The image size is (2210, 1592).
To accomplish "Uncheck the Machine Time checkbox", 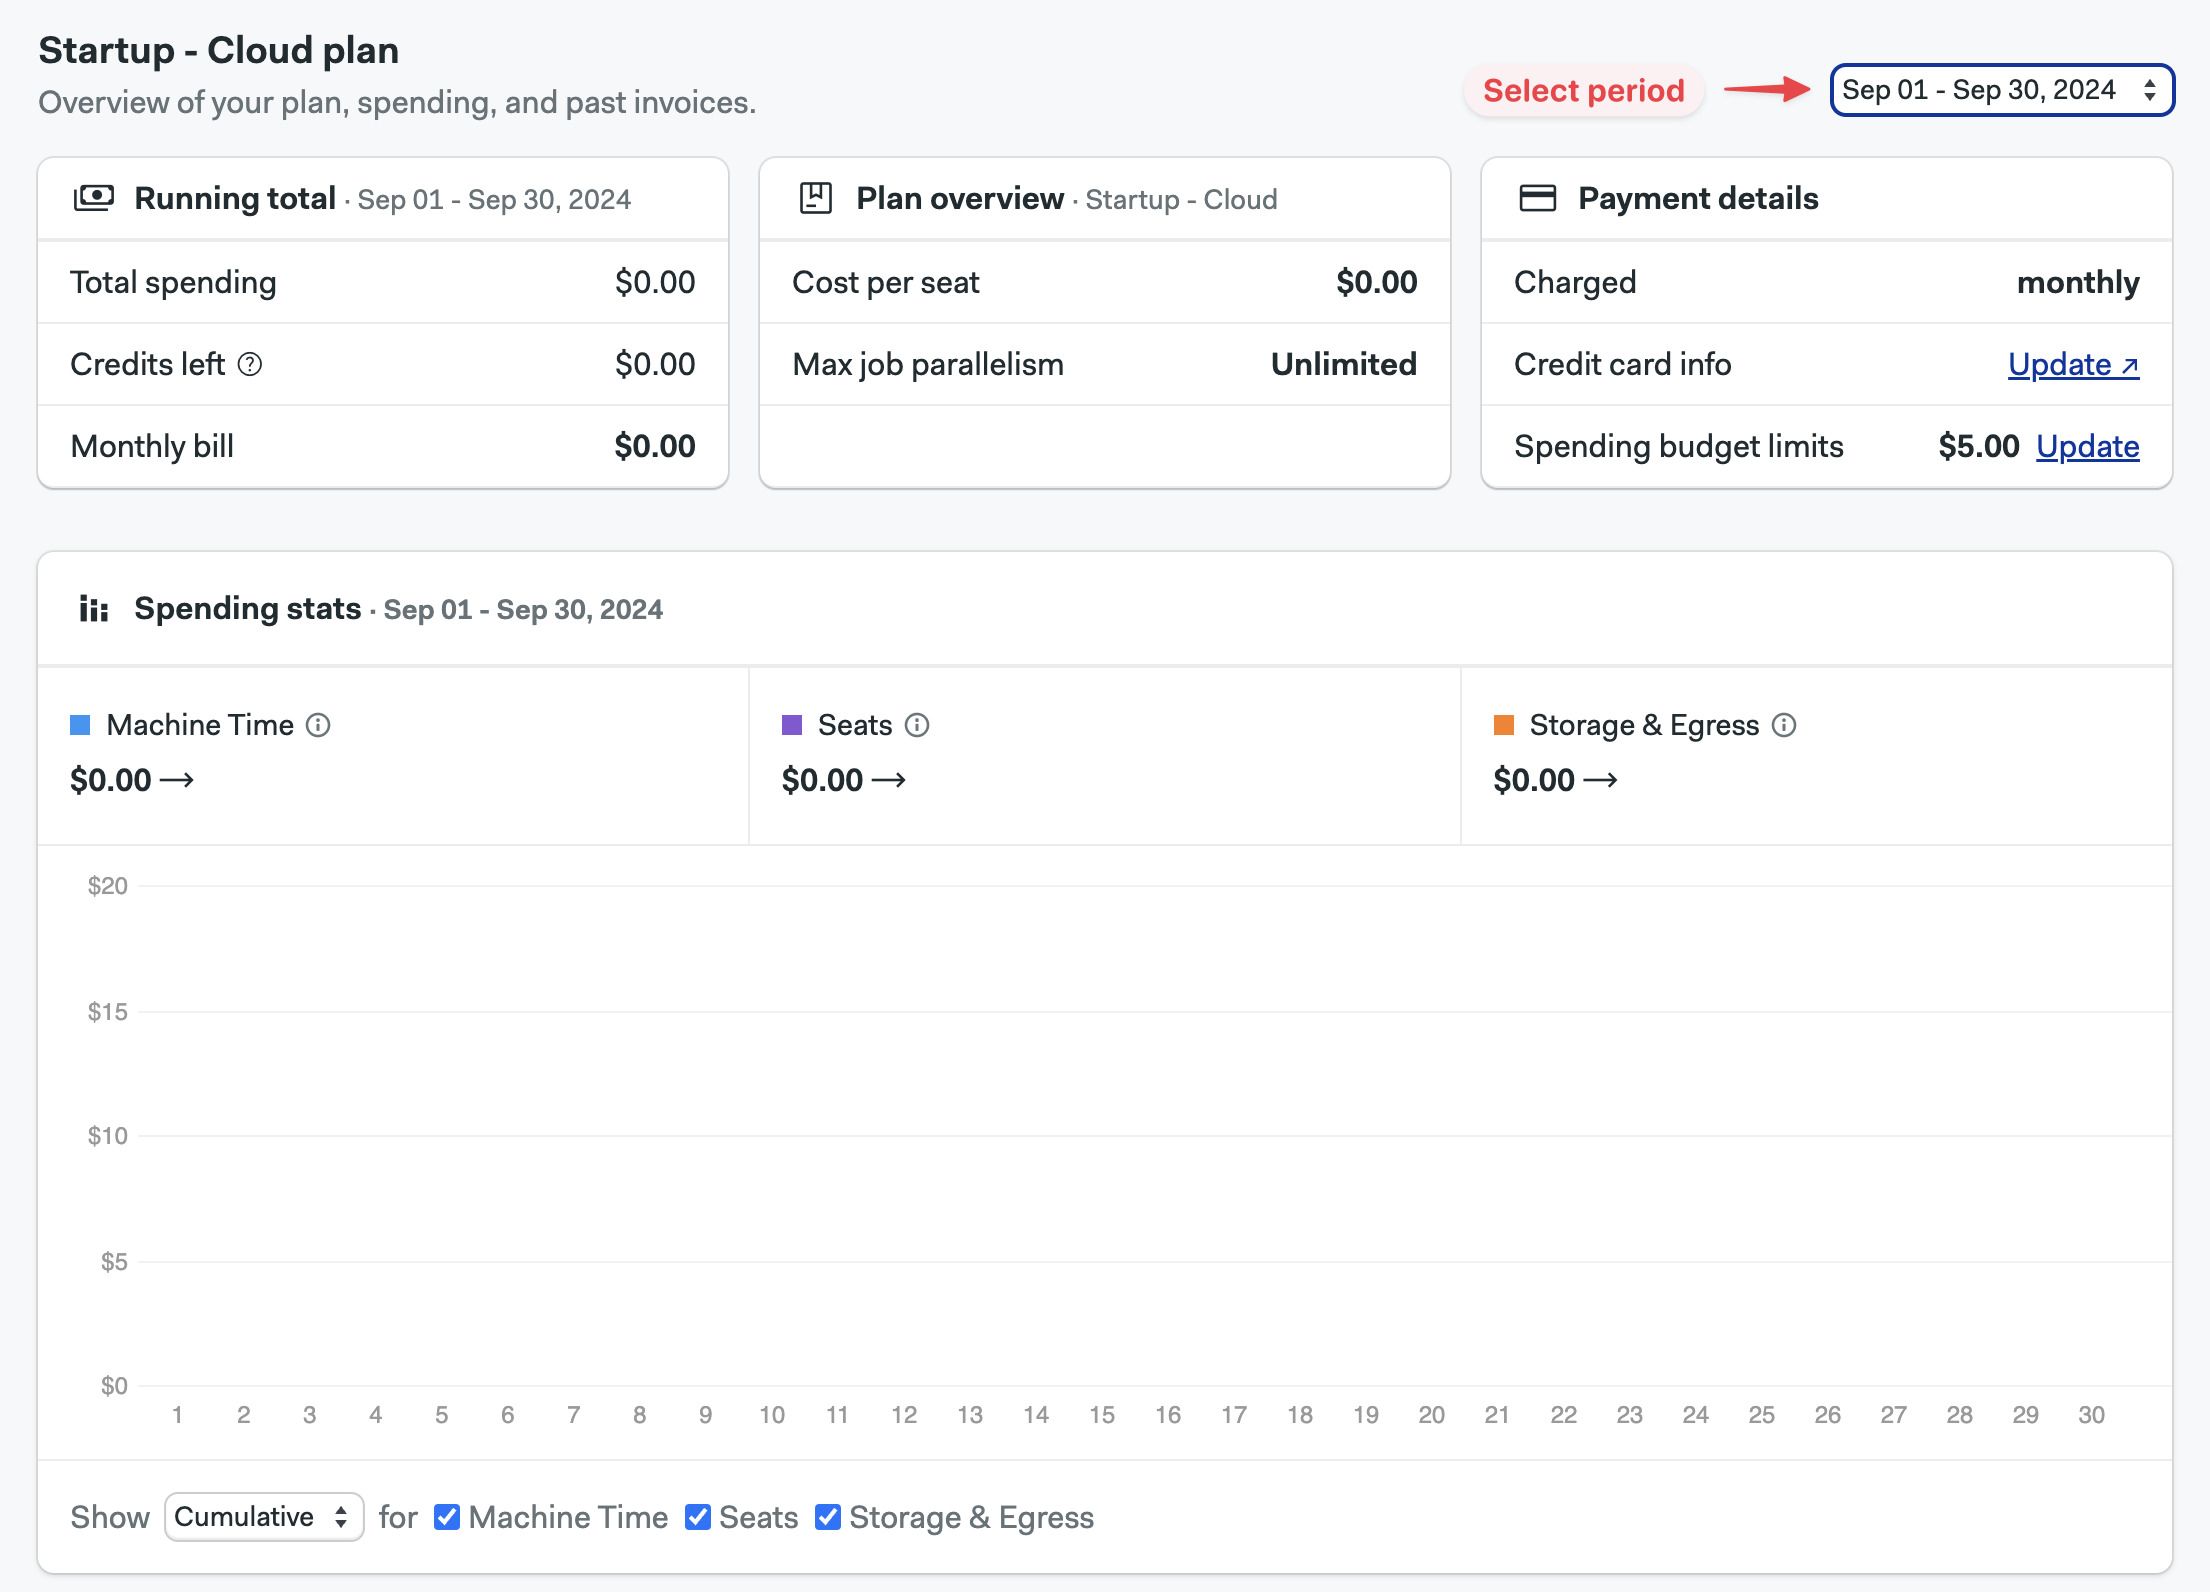I will tap(447, 1517).
